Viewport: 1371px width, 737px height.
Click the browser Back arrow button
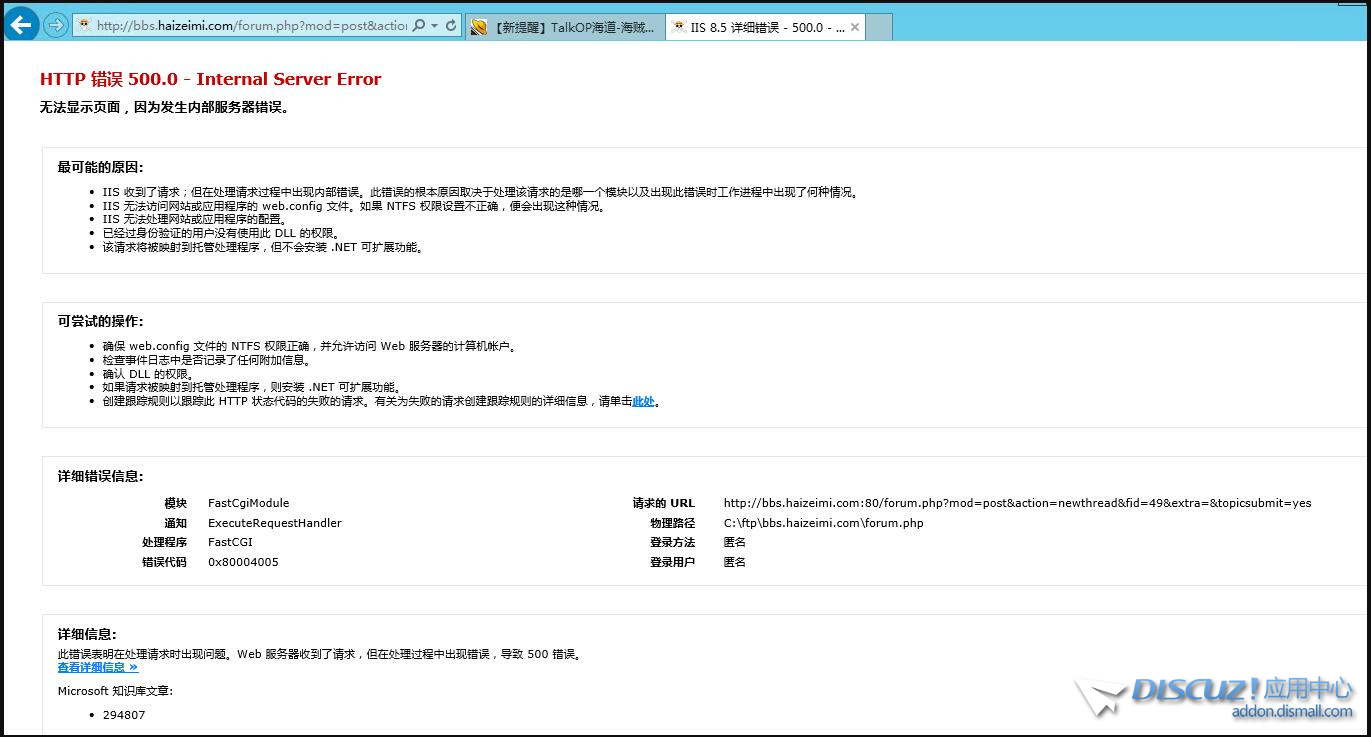pyautogui.click(x=21, y=26)
